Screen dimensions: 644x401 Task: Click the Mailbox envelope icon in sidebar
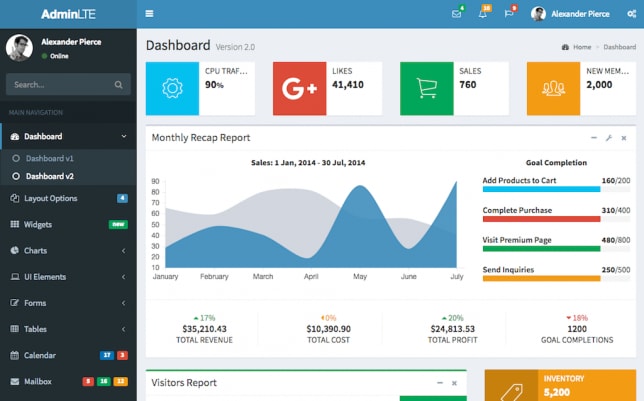coord(15,381)
